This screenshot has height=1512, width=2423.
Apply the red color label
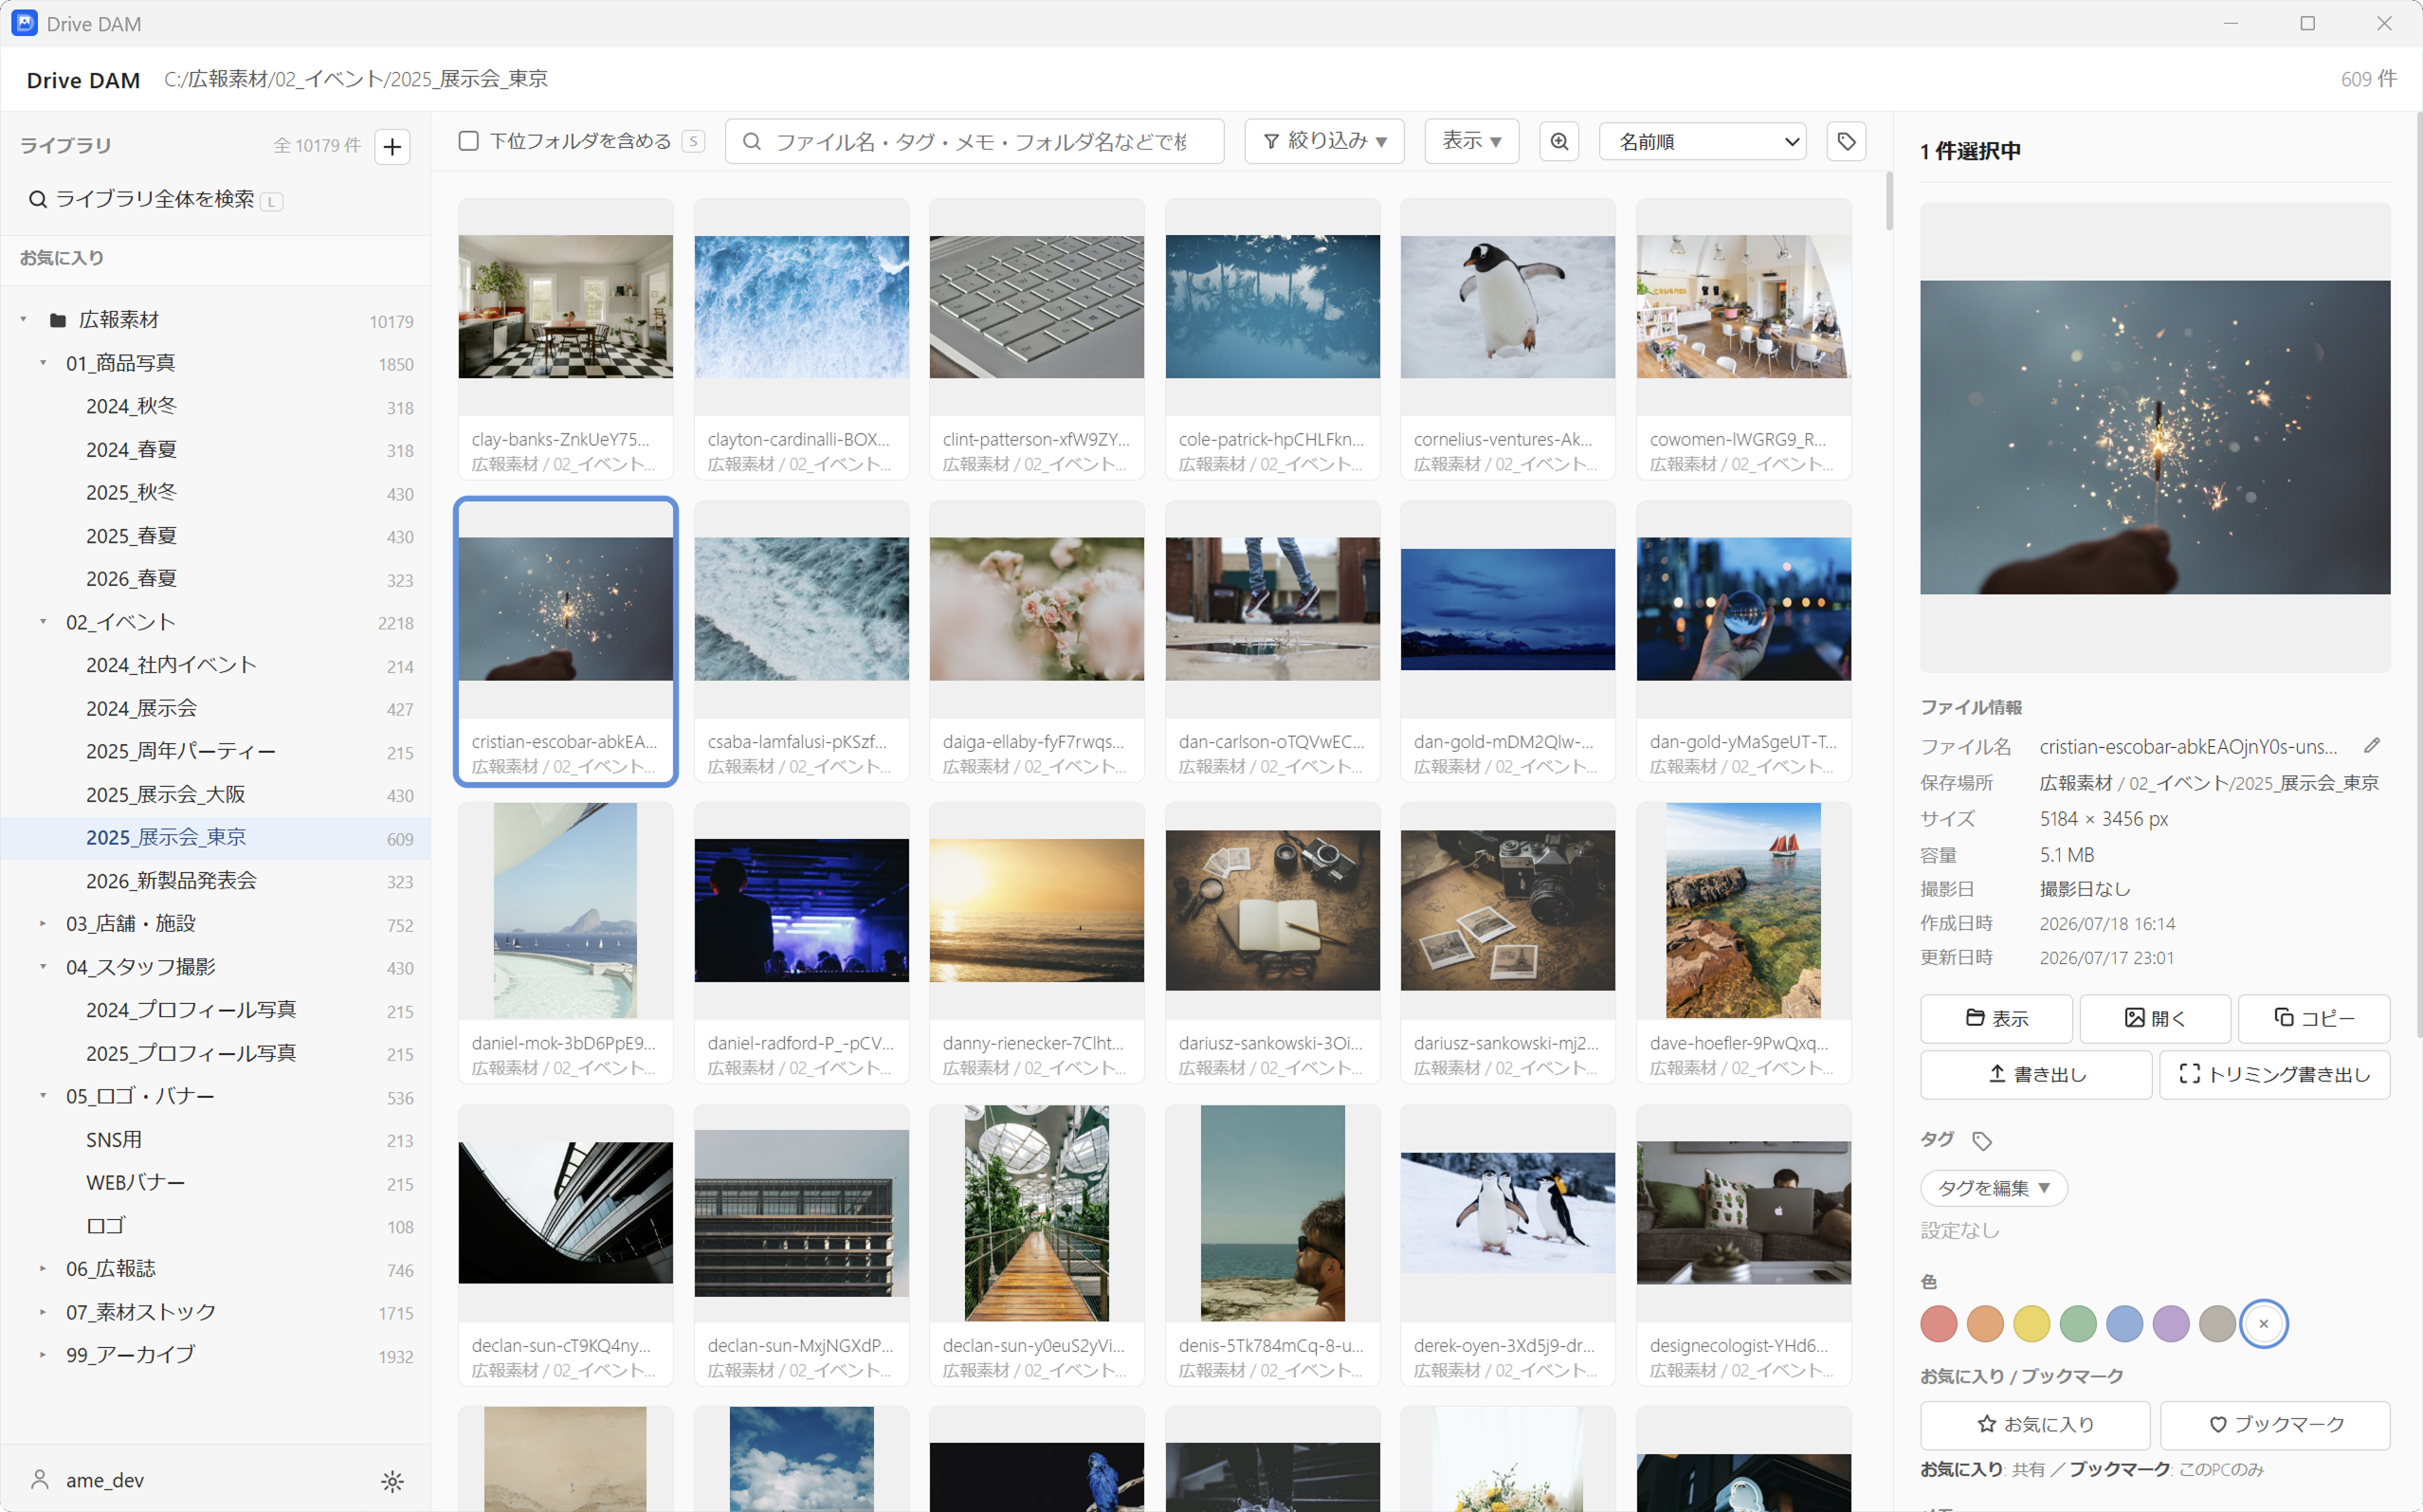1938,1324
